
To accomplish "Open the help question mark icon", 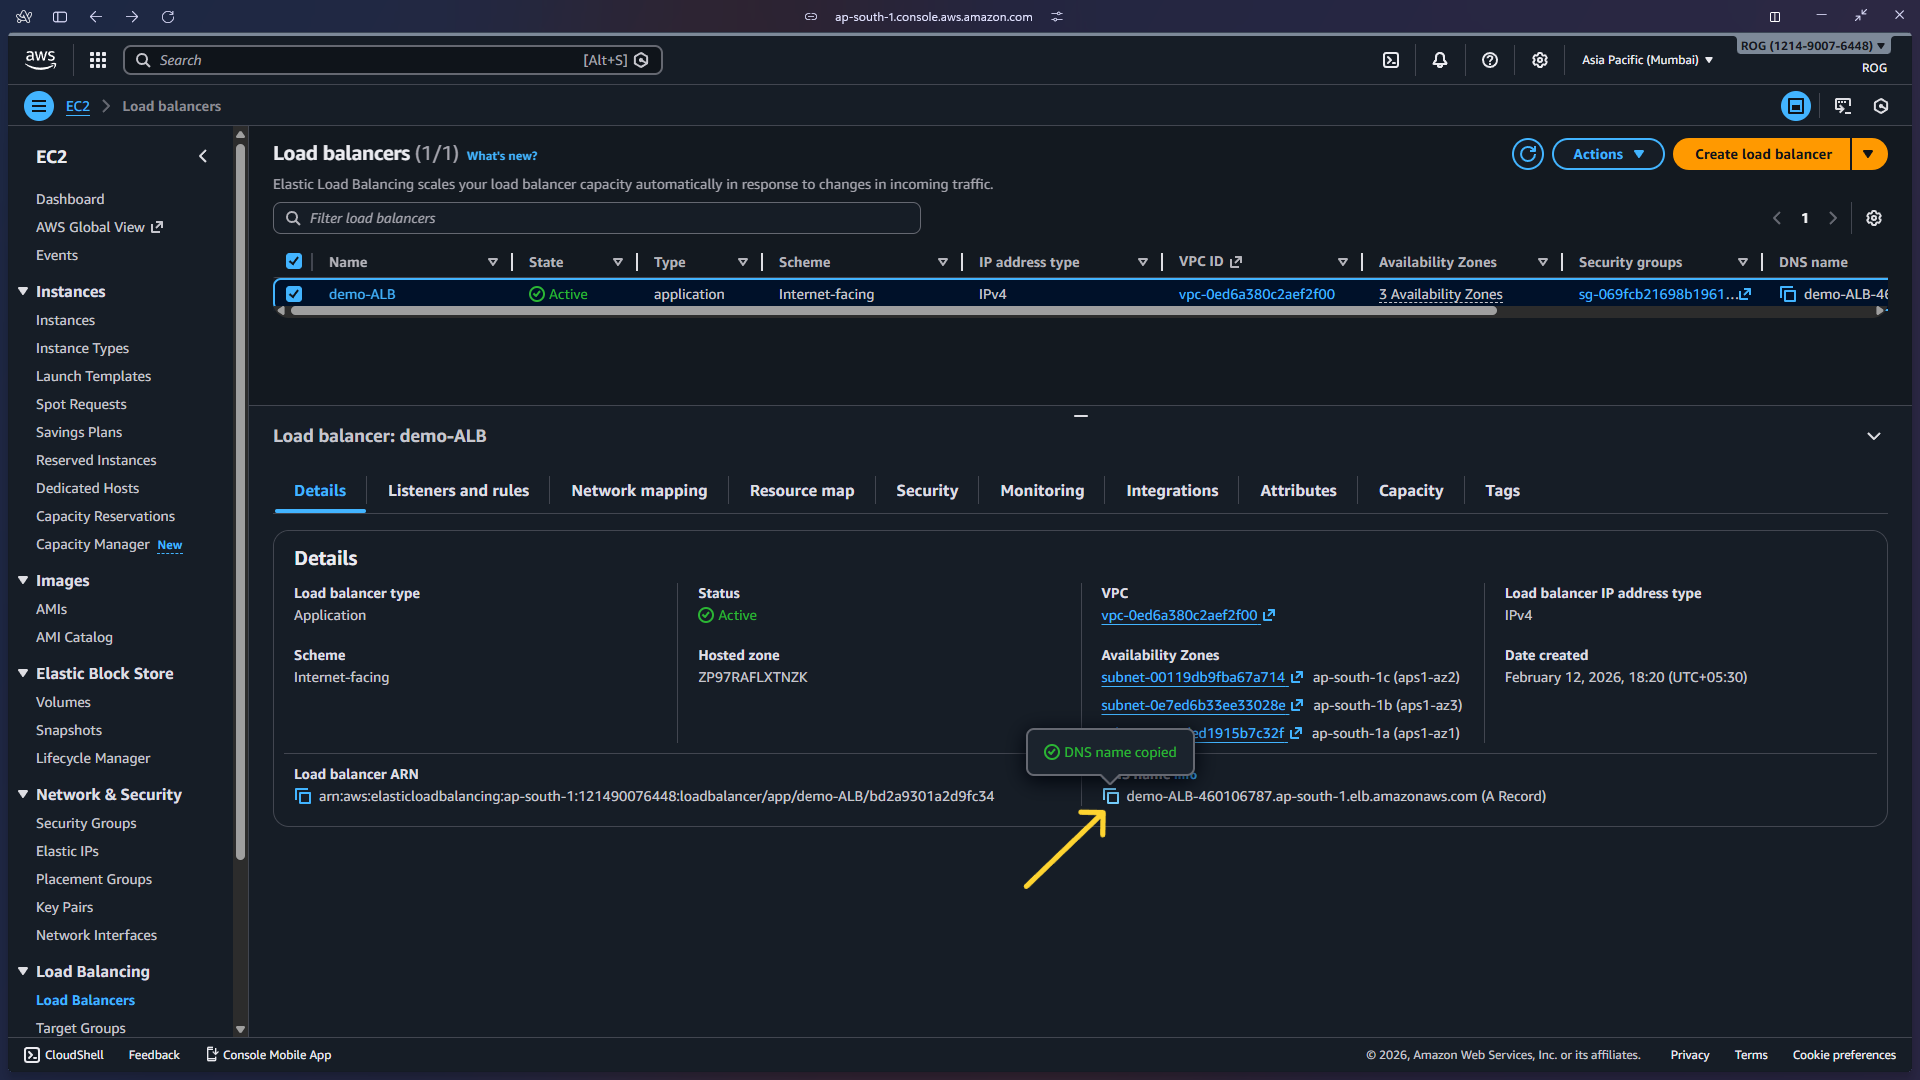I will [x=1490, y=60].
